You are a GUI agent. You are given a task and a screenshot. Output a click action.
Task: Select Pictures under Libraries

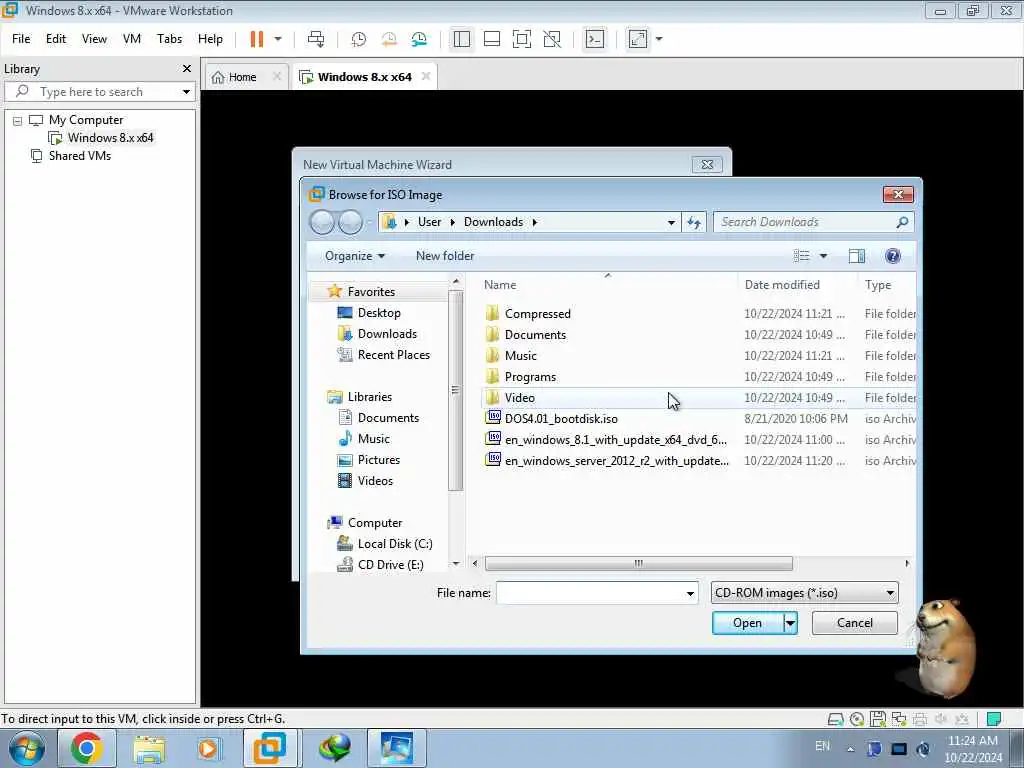pyautogui.click(x=369, y=460)
